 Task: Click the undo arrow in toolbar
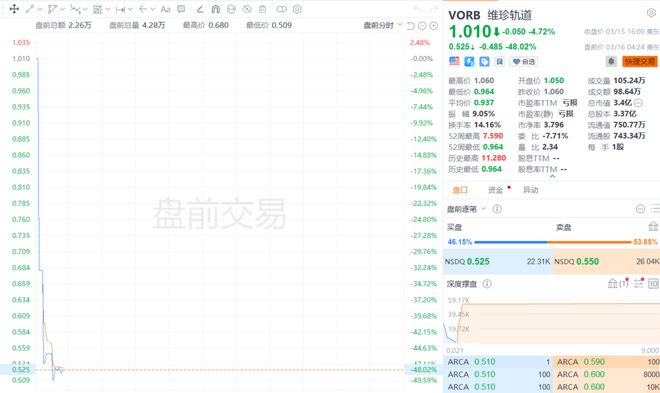(418, 9)
